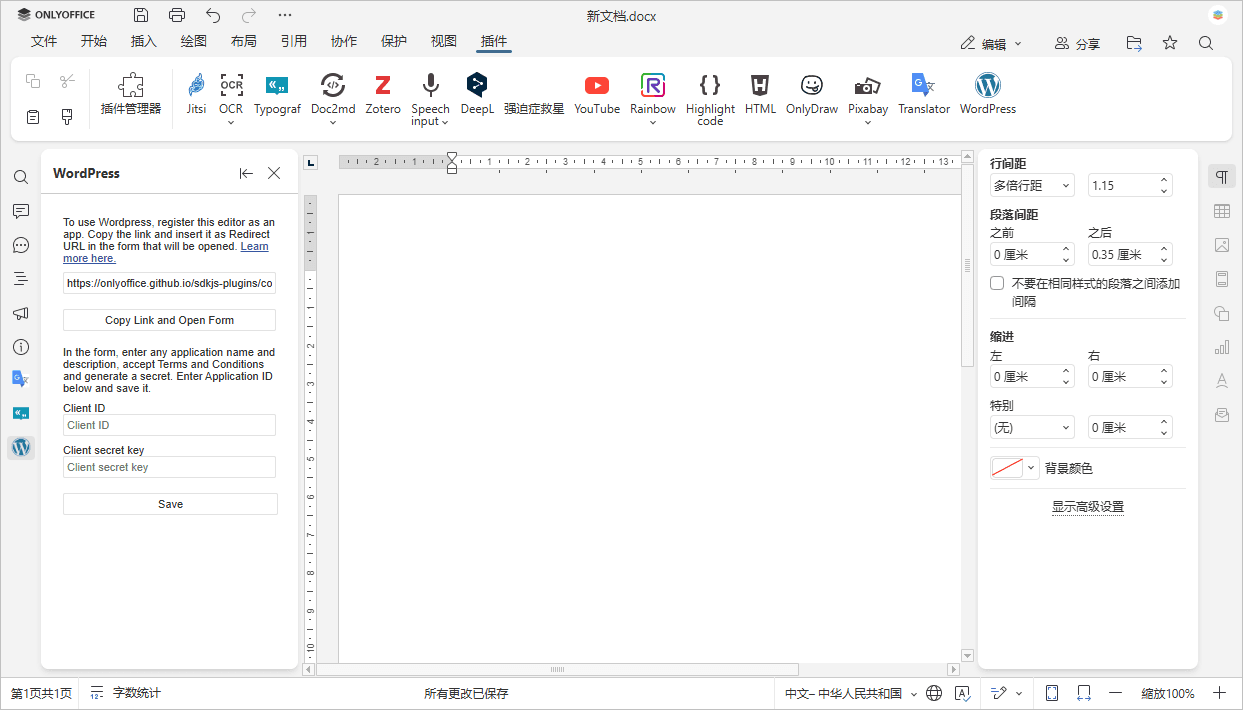Pick a 背景颜色 from the color swatch
Viewport: 1243px width, 710px height.
point(1005,466)
